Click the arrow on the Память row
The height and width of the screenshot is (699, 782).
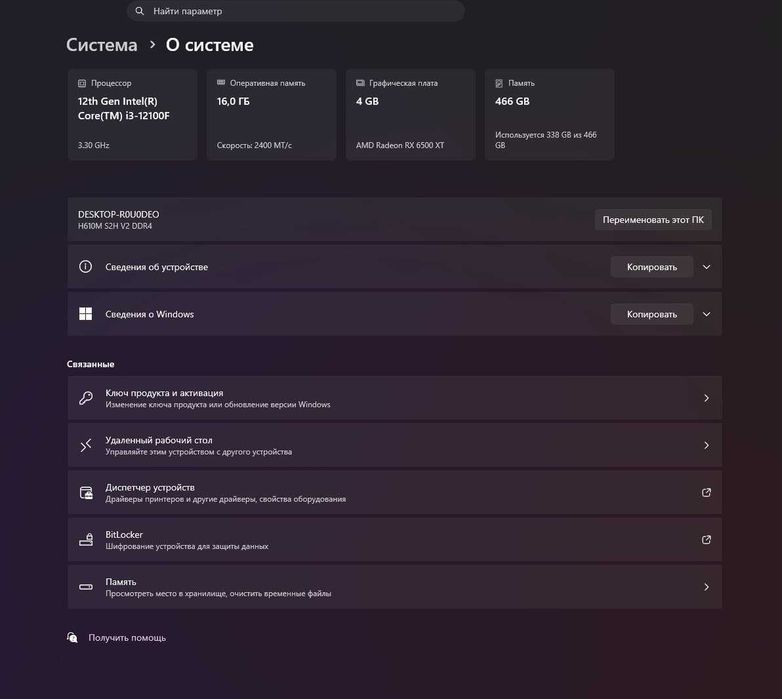706,587
